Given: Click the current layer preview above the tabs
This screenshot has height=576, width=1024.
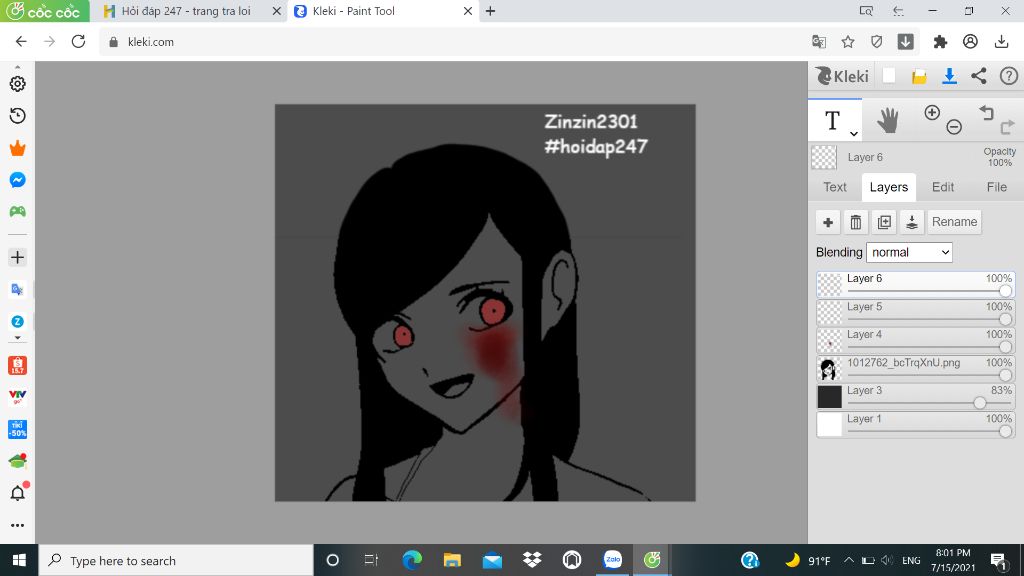Looking at the screenshot, I should [824, 157].
